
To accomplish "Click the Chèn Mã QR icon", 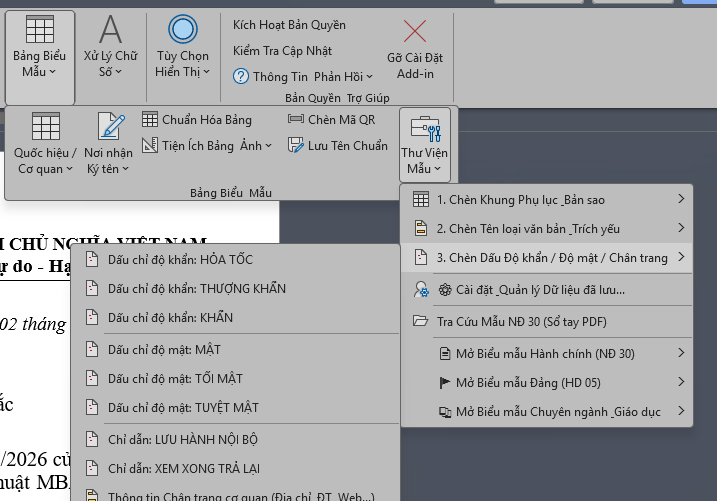I will [295, 119].
